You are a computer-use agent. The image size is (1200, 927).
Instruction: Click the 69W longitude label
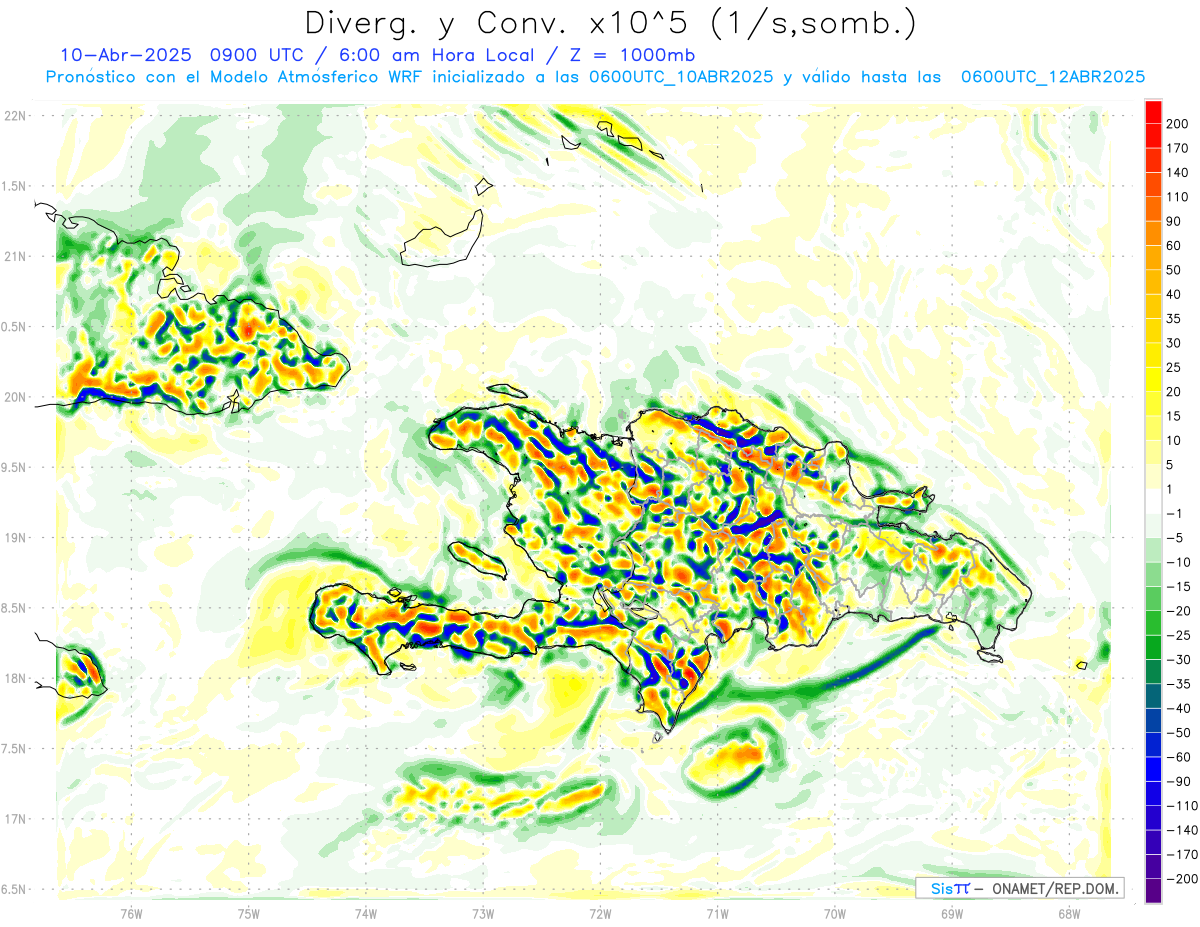tap(951, 913)
